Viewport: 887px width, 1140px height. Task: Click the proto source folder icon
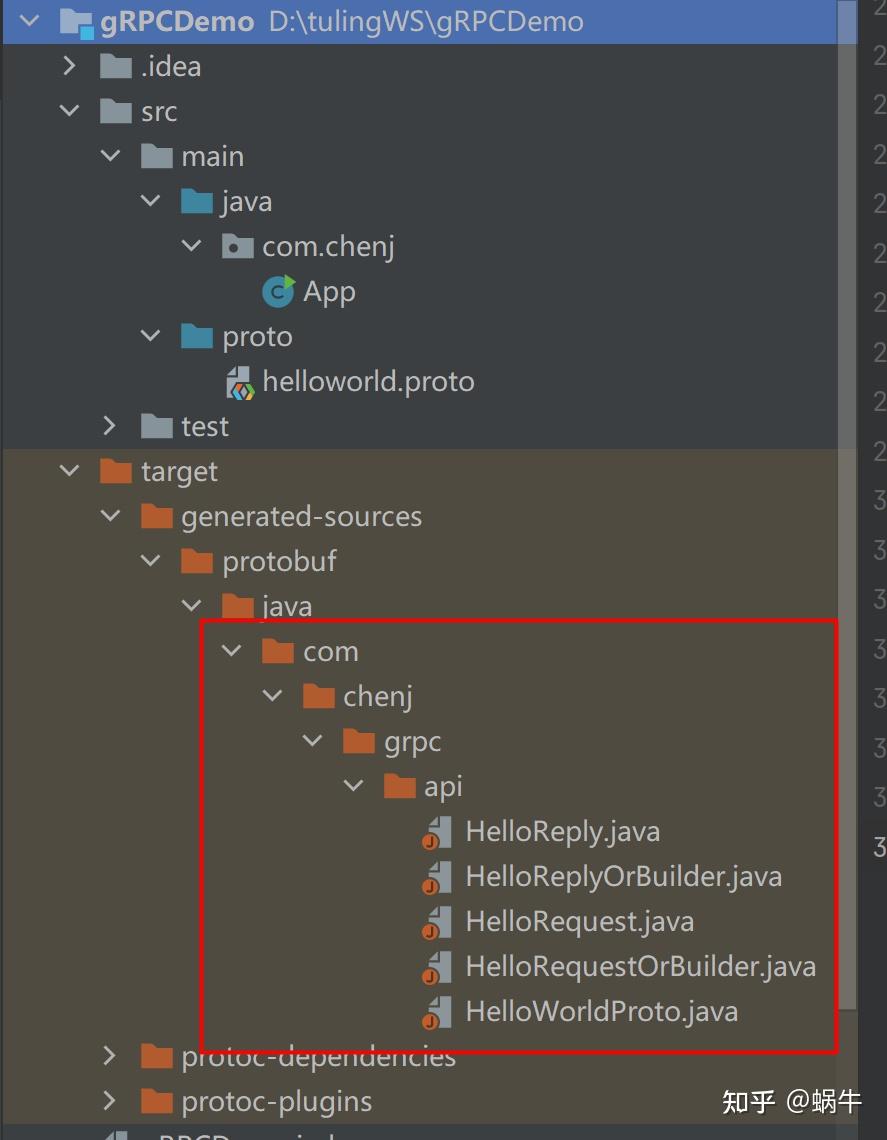[196, 336]
